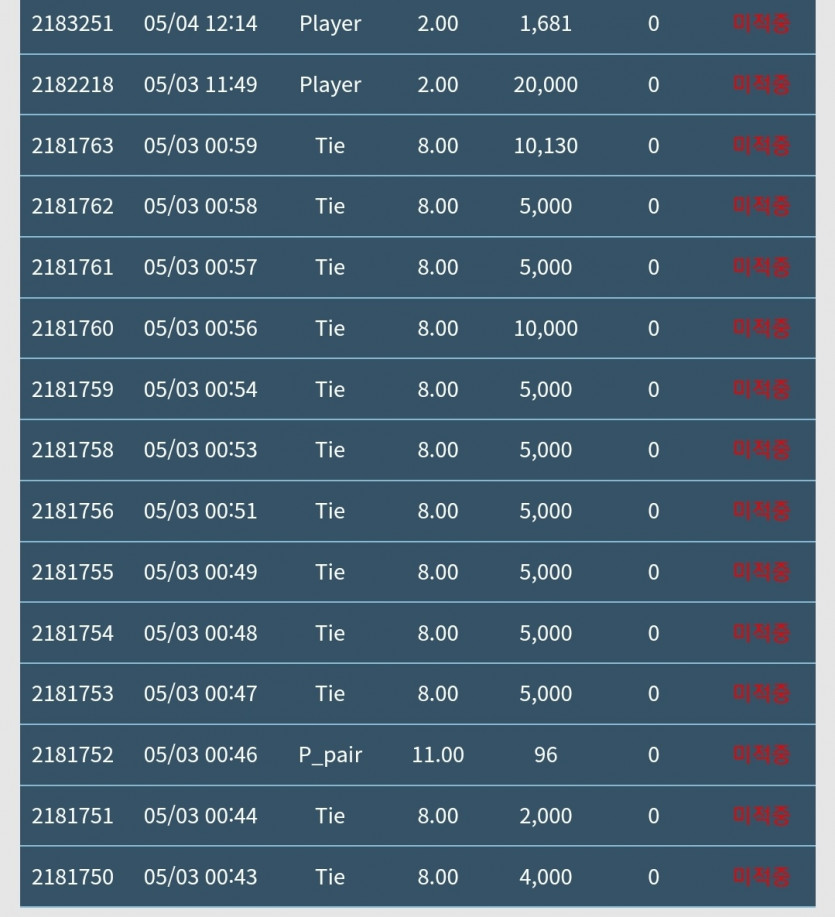Image resolution: width=835 pixels, height=917 pixels.
Task: Click Tie label on row 2181755
Action: coord(330,572)
